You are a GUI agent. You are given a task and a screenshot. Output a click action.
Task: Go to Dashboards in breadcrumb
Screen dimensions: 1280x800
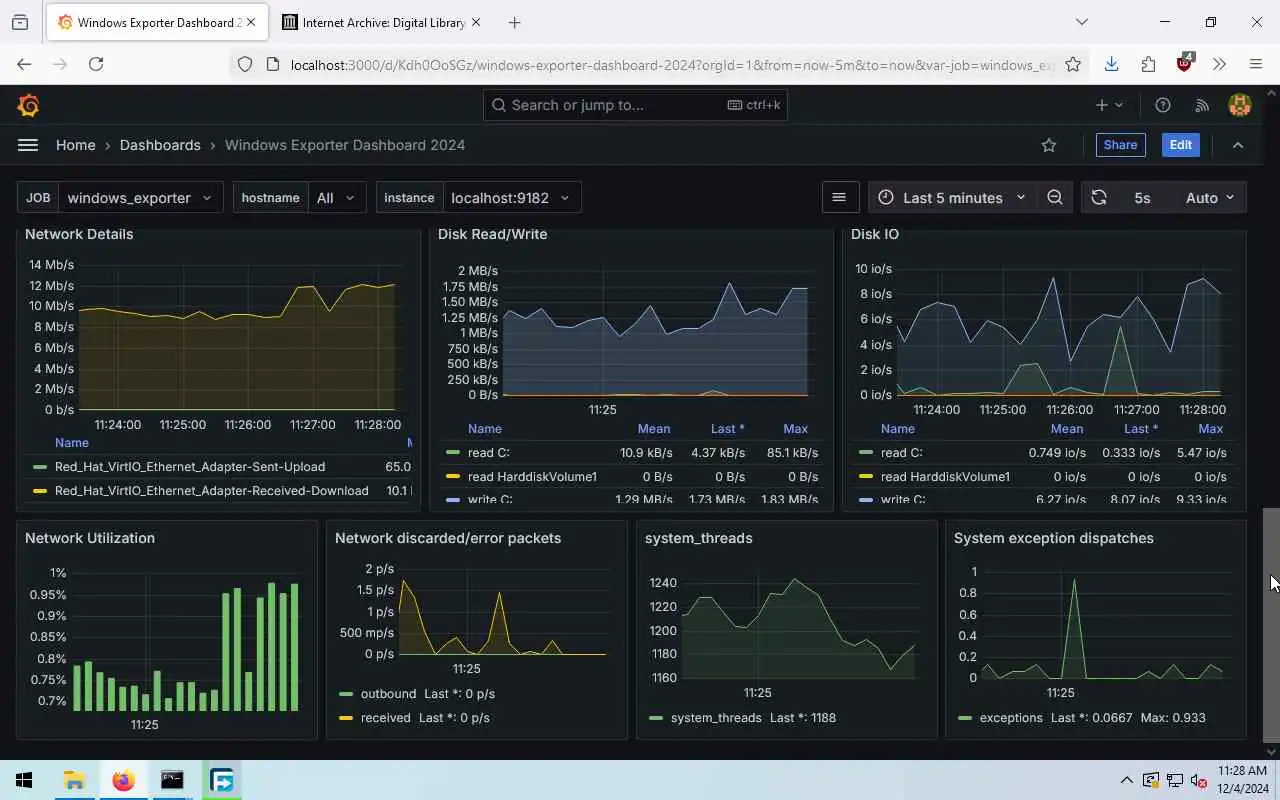pyautogui.click(x=160, y=145)
